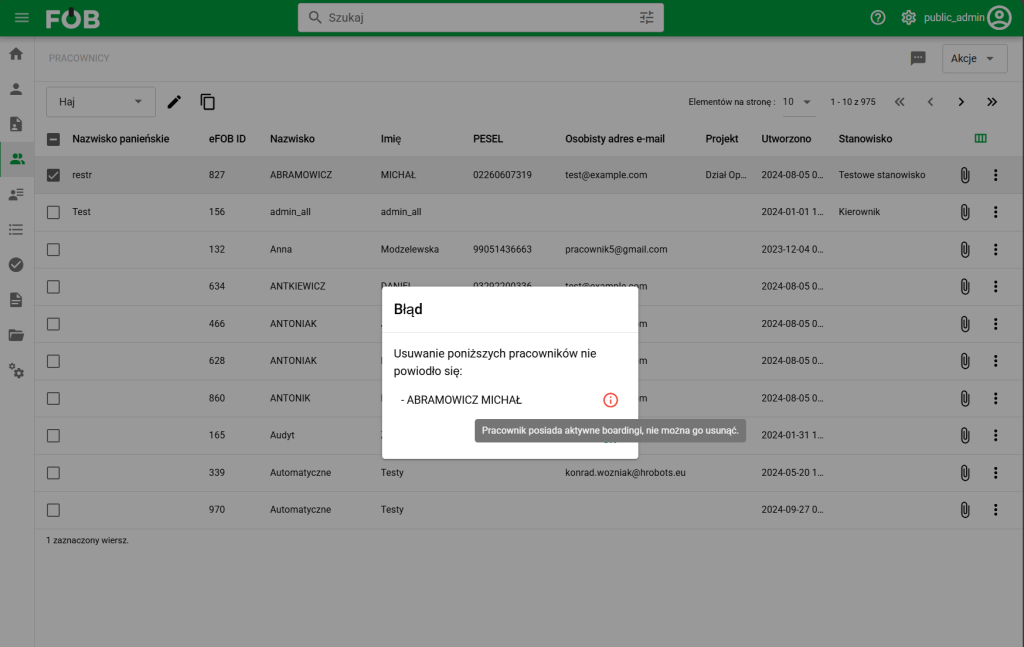Open search filter options icon
The height and width of the screenshot is (647, 1024).
click(x=647, y=18)
